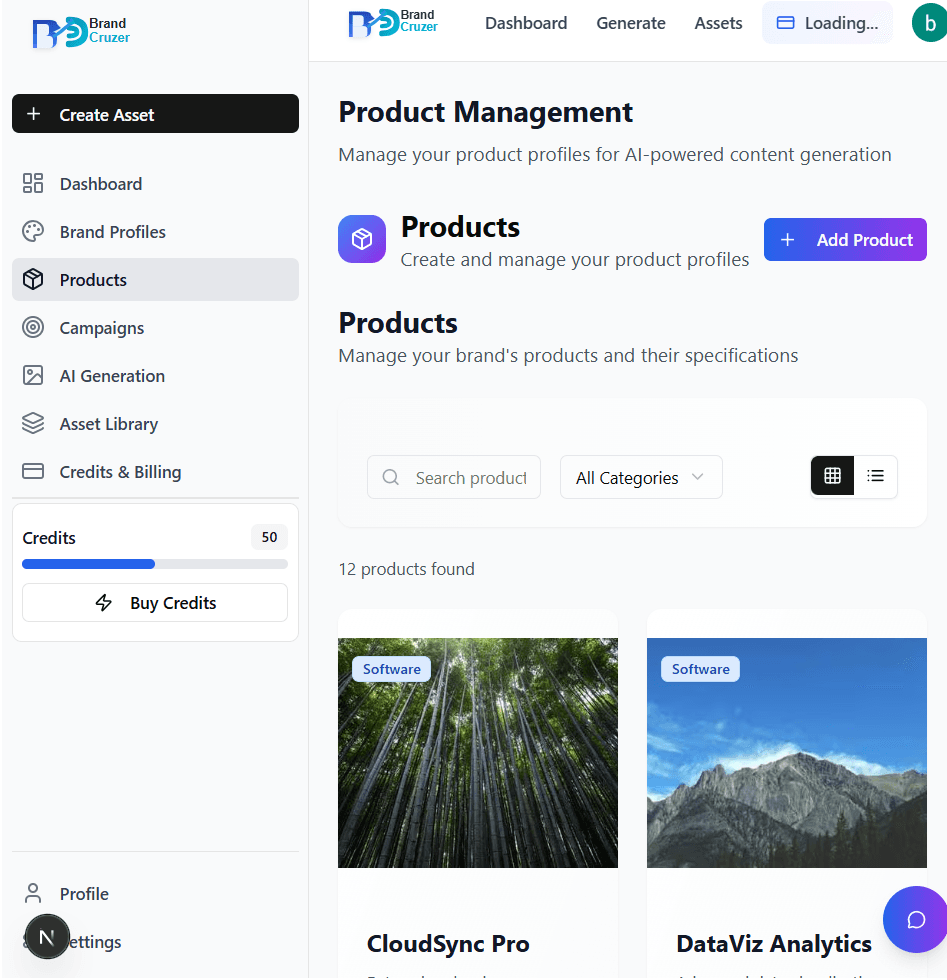The height and width of the screenshot is (980, 947).
Task: Click the Brand Cruzer logo in sidebar
Action: pyautogui.click(x=81, y=32)
